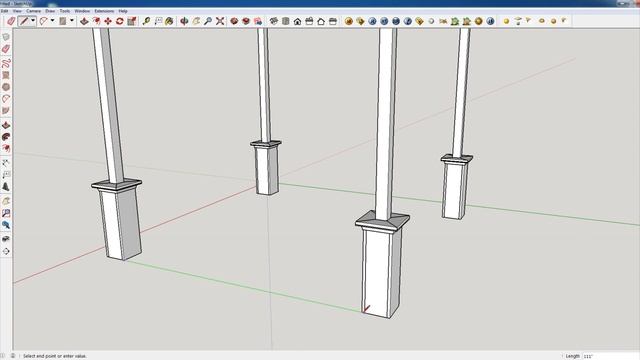Screen dimensions: 640x360
Task: Select the Rectangle tool in the left toolbar
Action: coord(6,75)
